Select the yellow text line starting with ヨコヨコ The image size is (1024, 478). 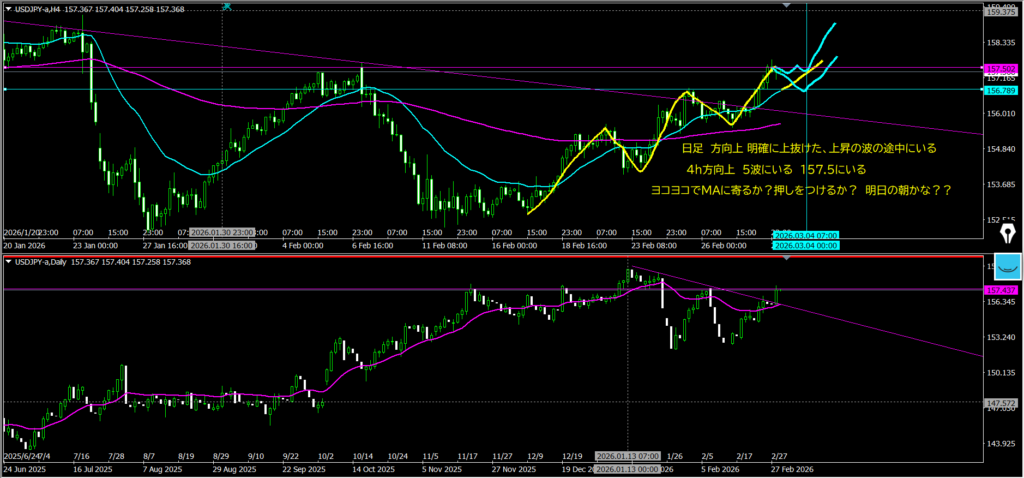point(800,188)
